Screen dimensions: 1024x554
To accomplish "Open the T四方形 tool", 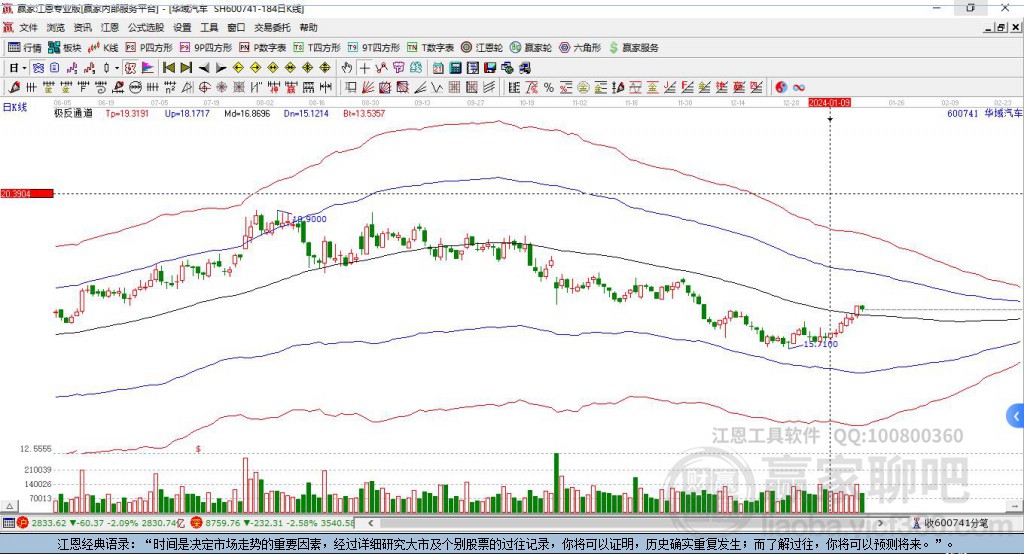I will 317,48.
